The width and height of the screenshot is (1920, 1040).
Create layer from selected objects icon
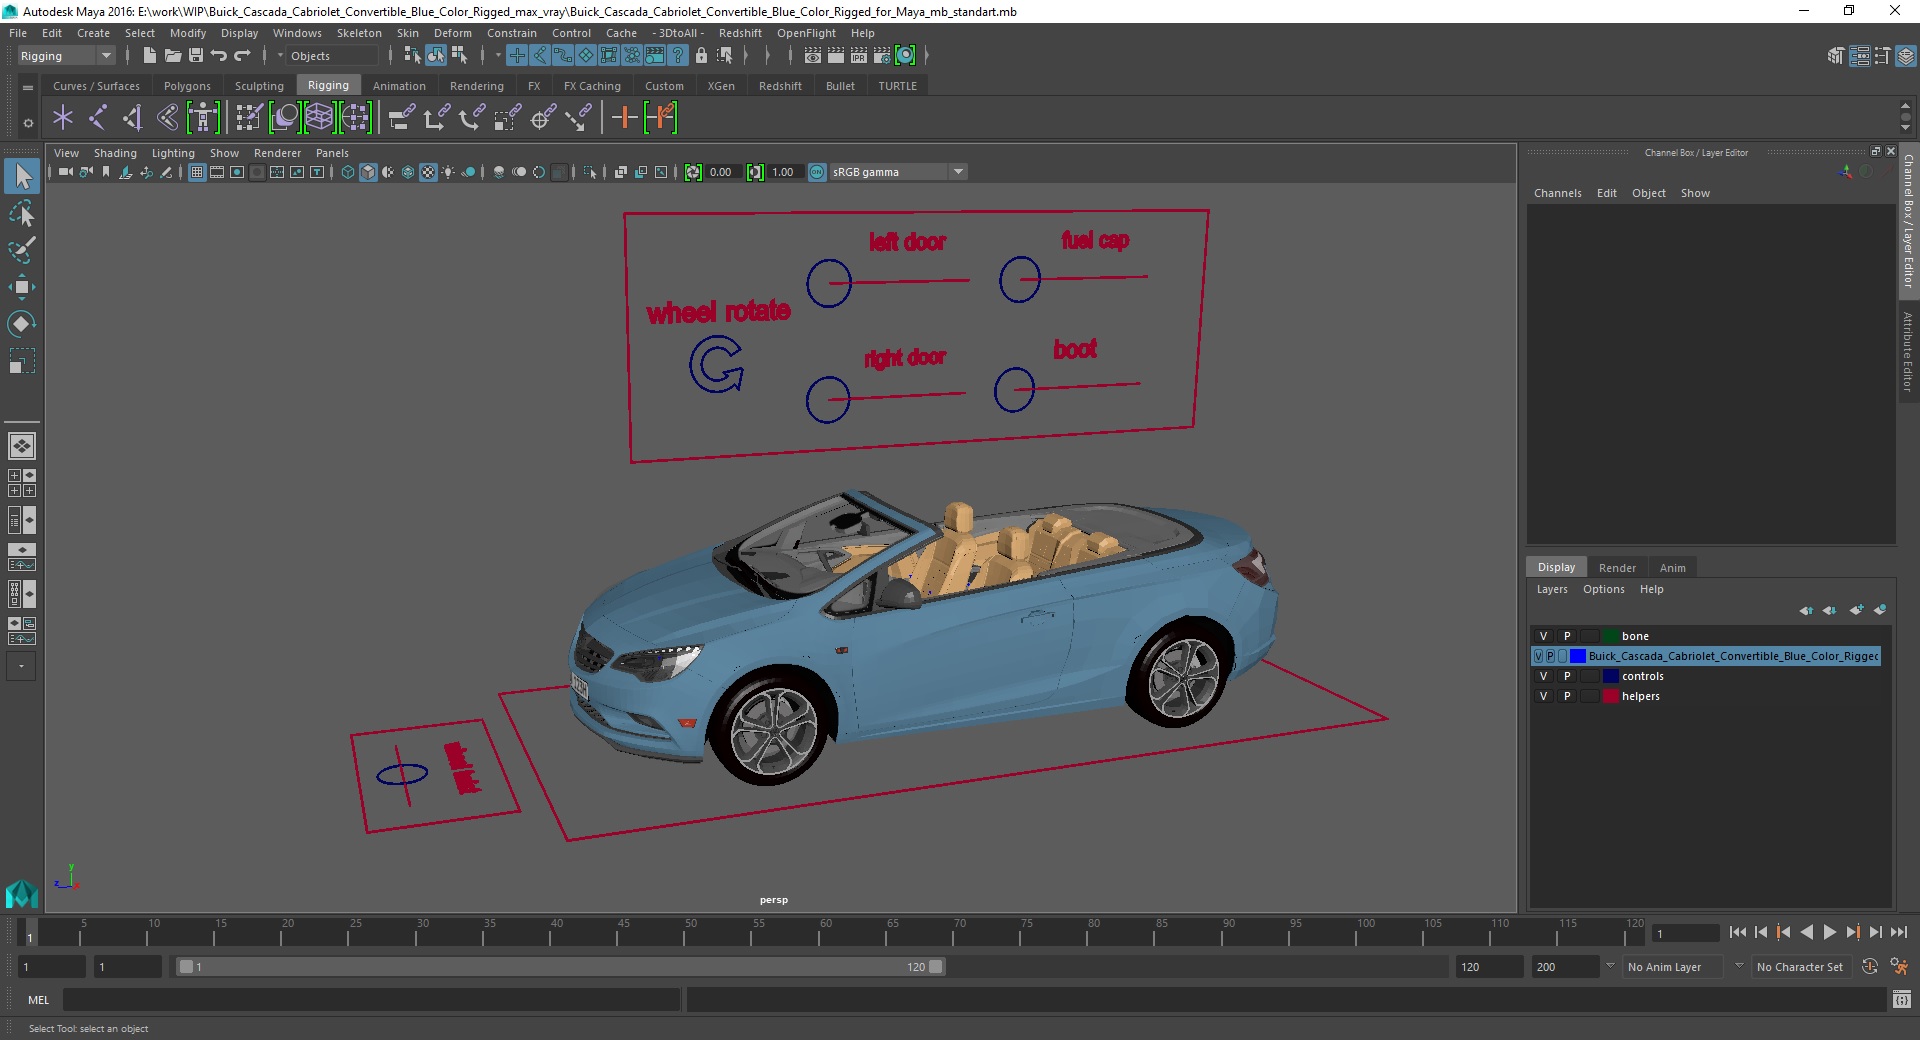(x=1880, y=610)
